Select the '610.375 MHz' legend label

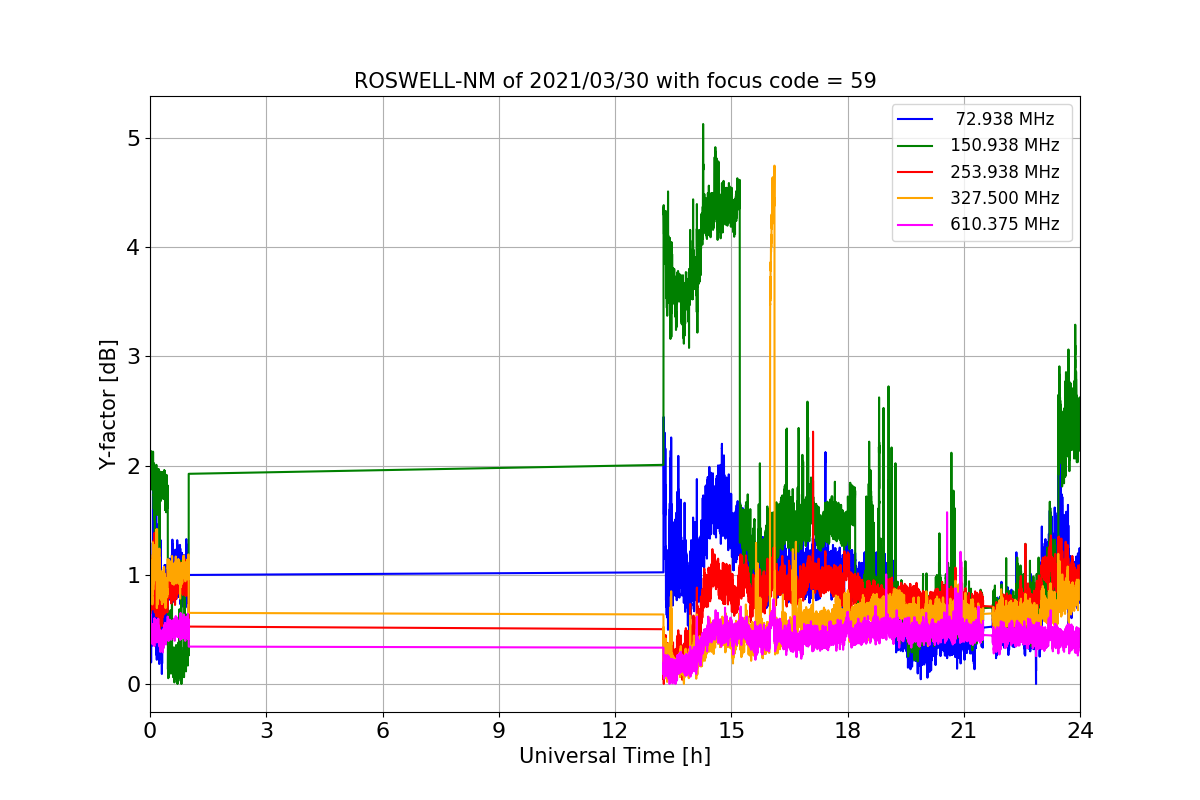[x=1005, y=224]
